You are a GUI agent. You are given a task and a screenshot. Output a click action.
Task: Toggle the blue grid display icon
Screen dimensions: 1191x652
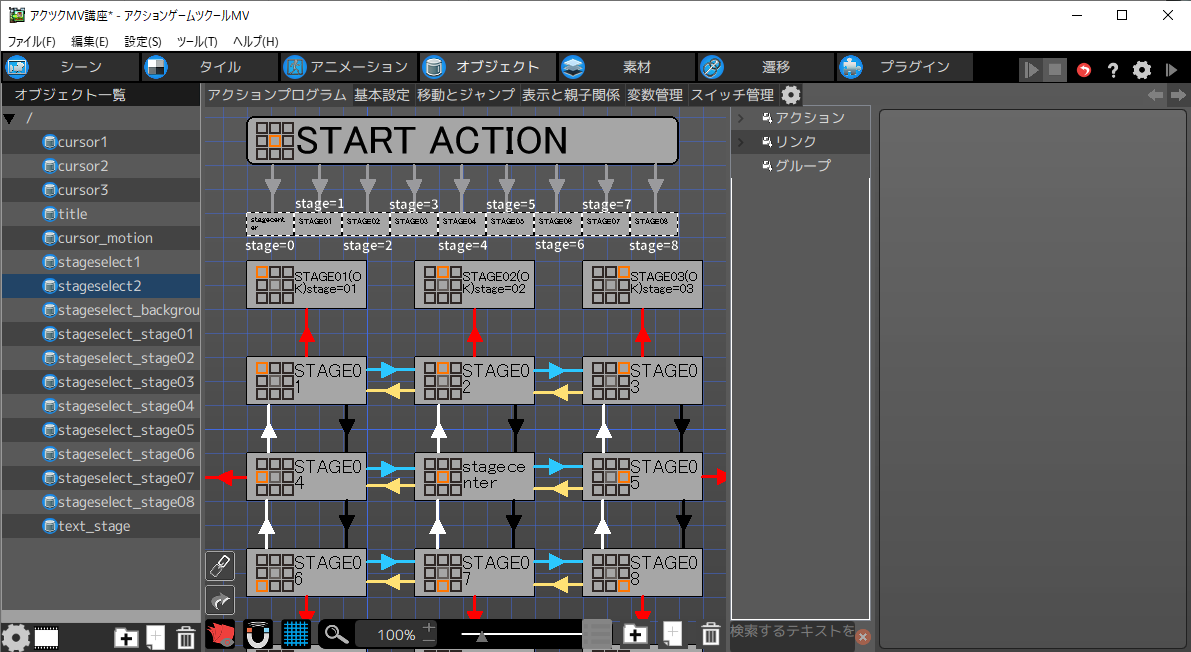click(295, 634)
